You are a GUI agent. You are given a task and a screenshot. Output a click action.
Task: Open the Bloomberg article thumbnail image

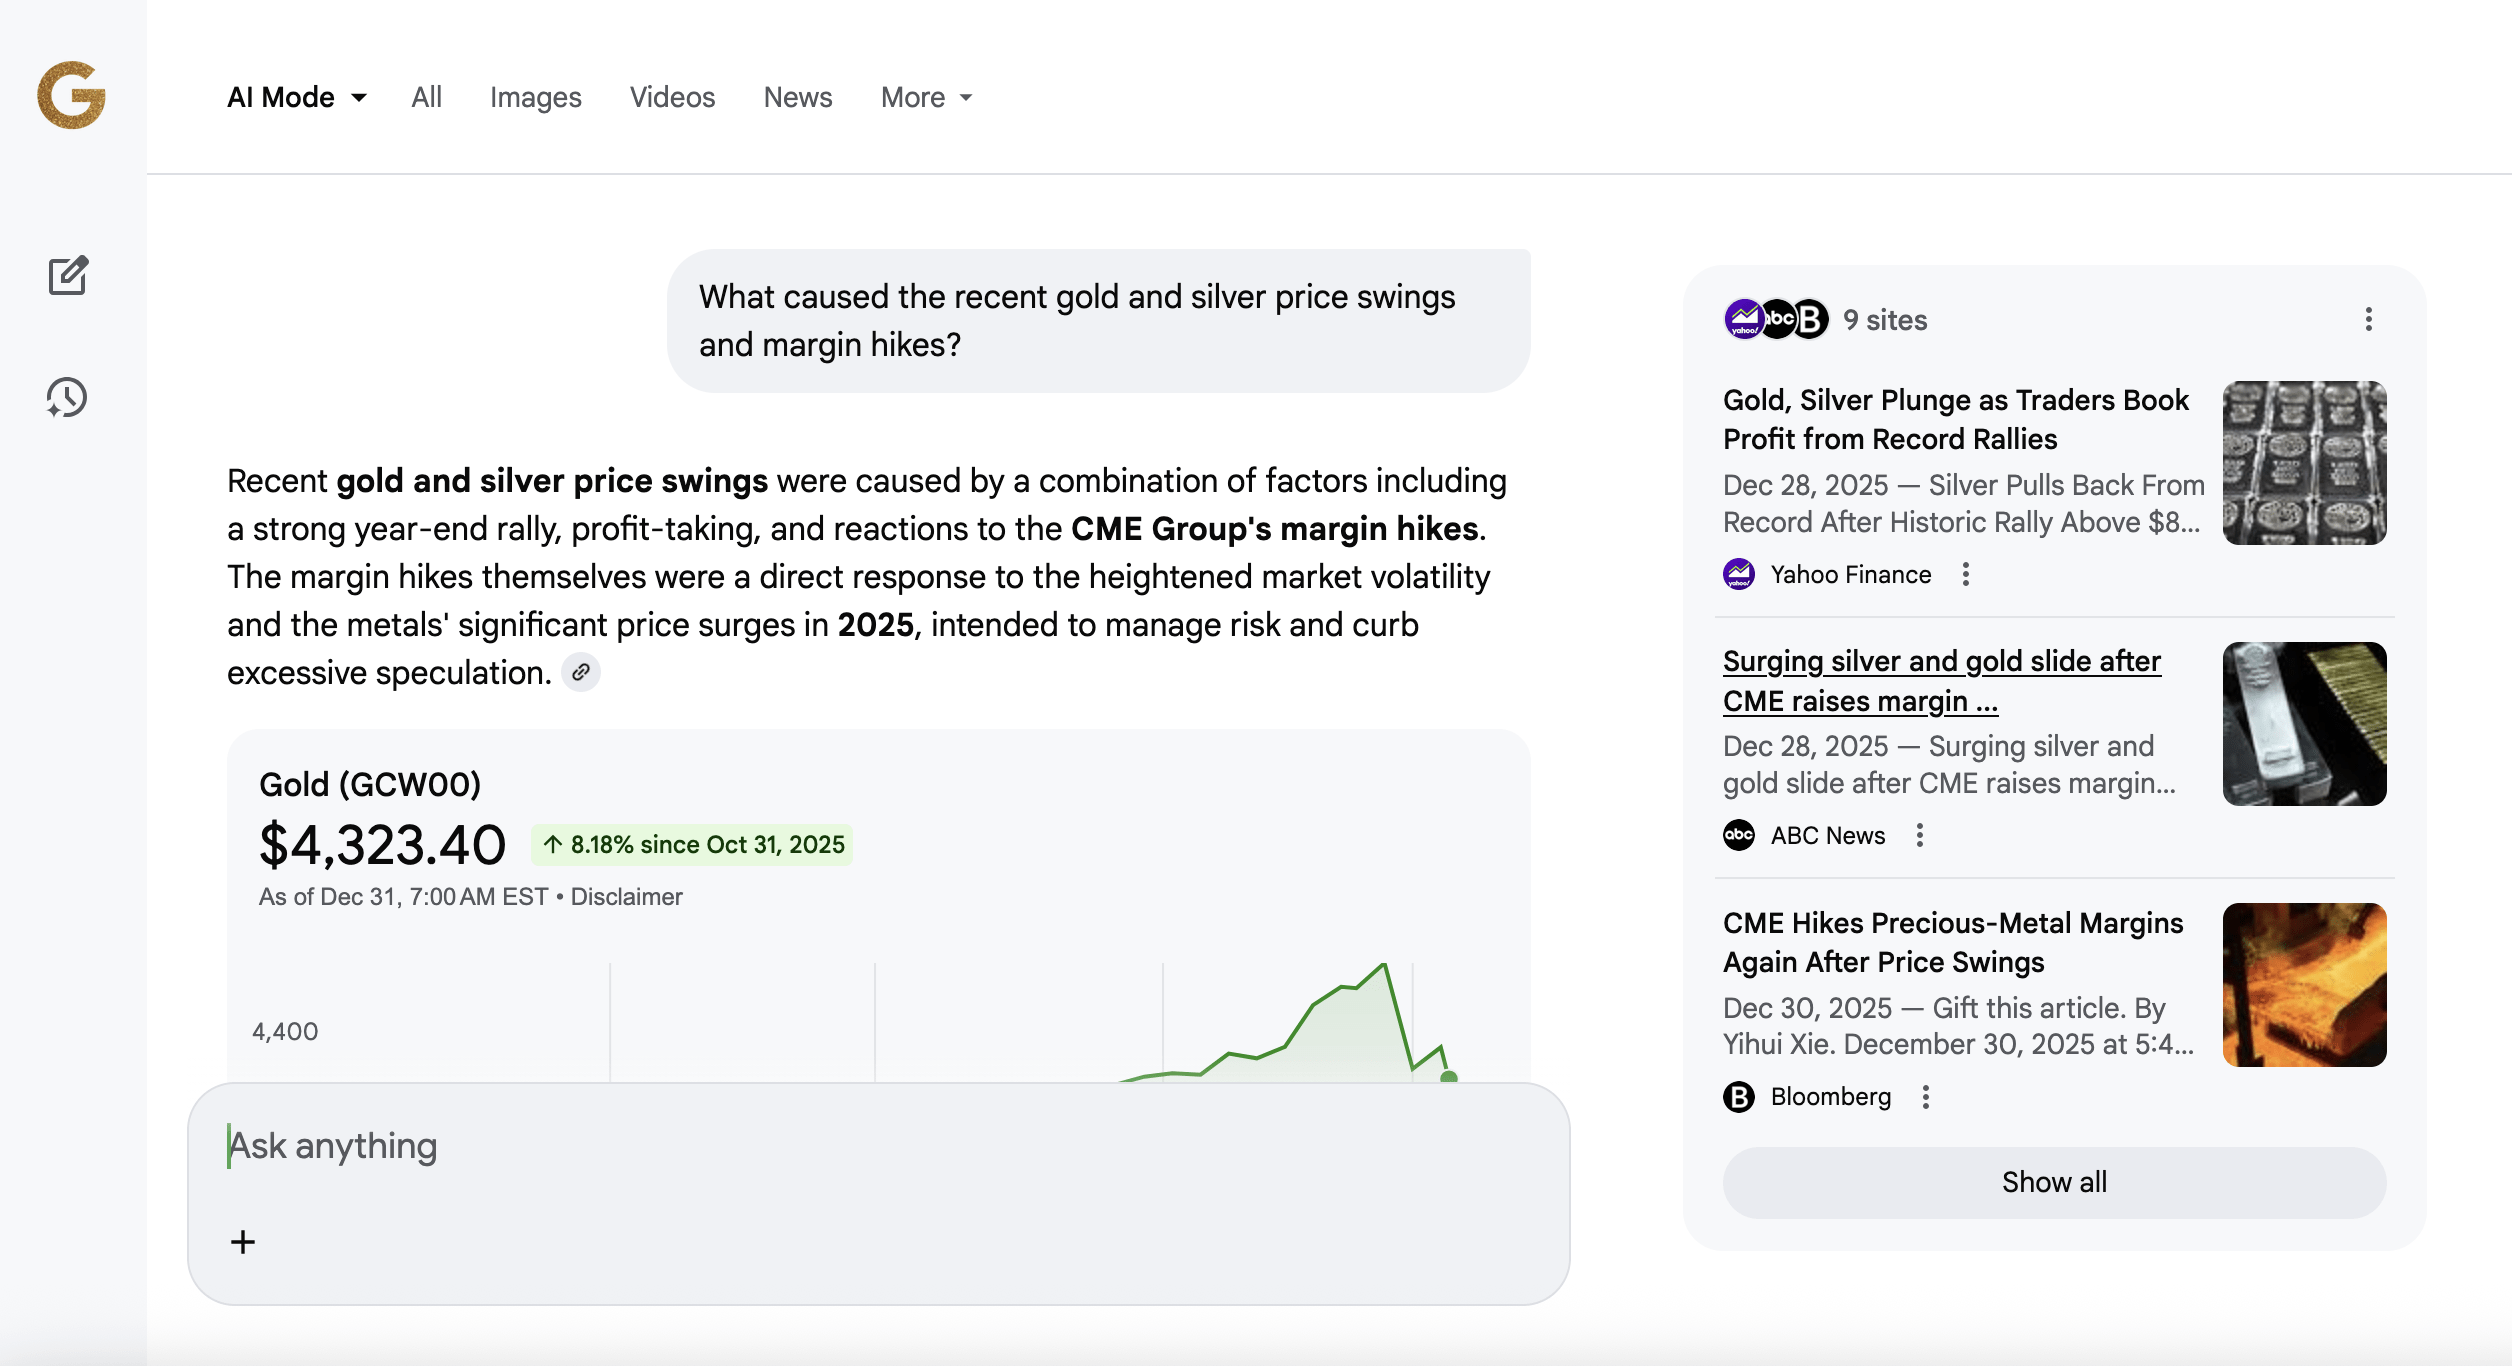point(2304,985)
